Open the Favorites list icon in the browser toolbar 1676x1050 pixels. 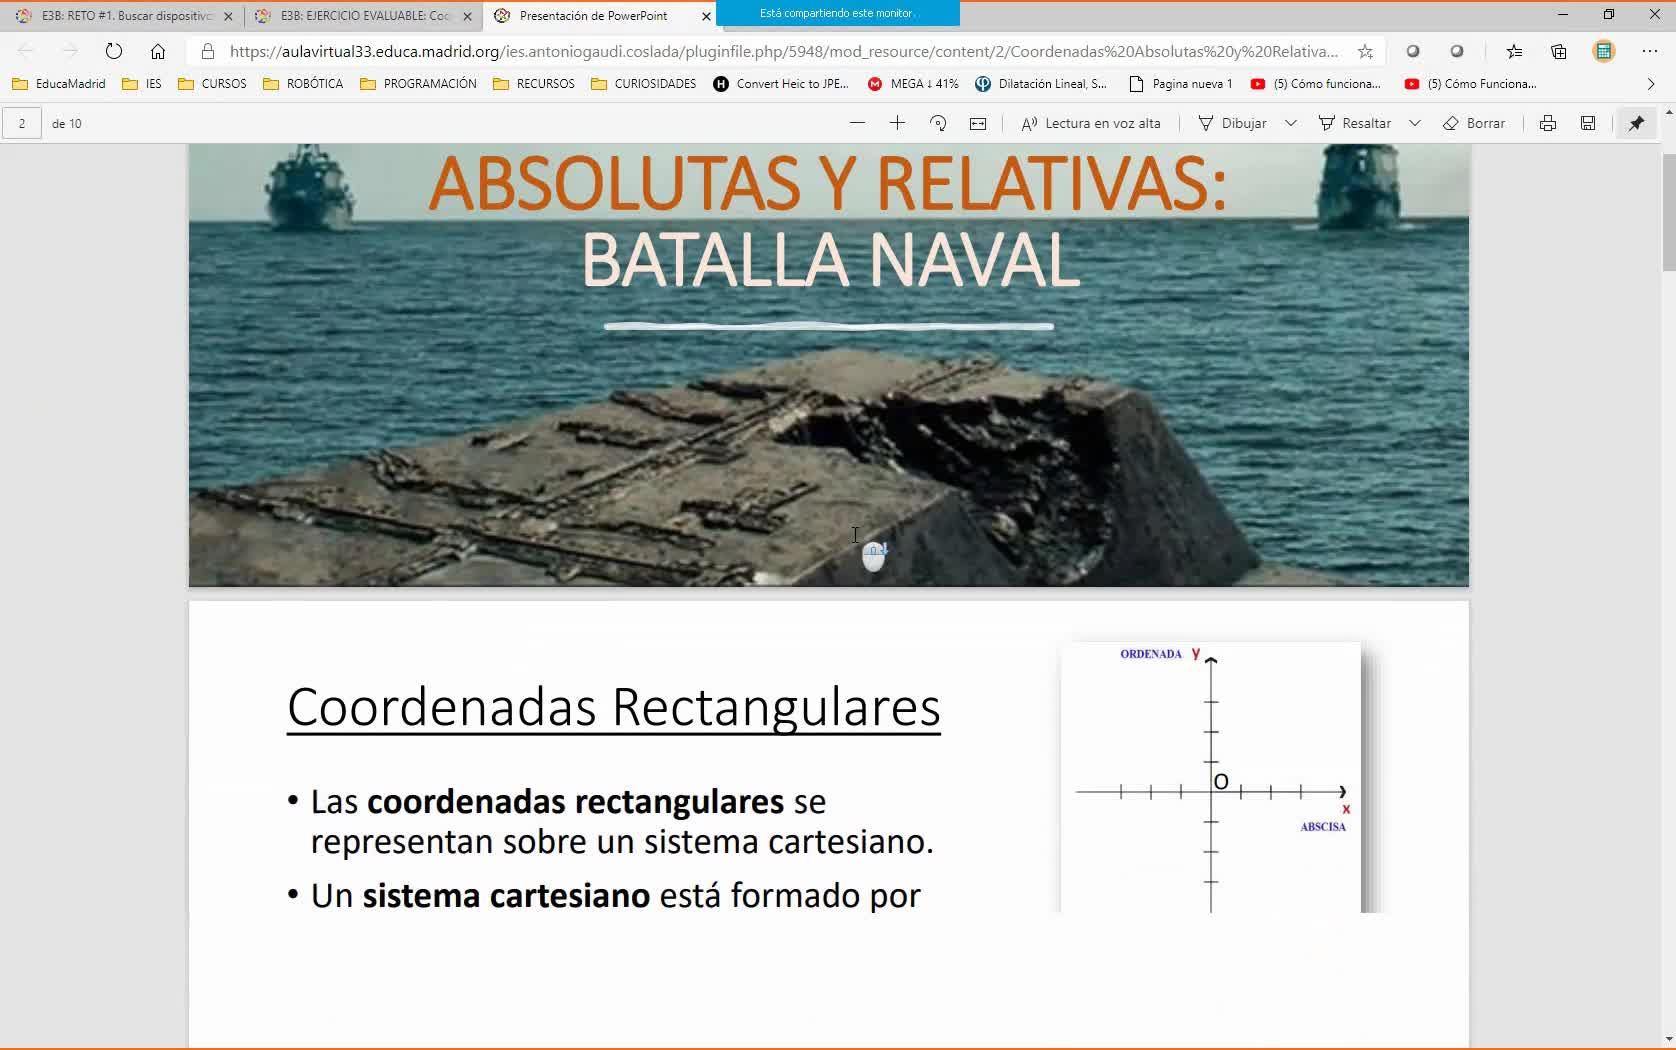(1514, 51)
